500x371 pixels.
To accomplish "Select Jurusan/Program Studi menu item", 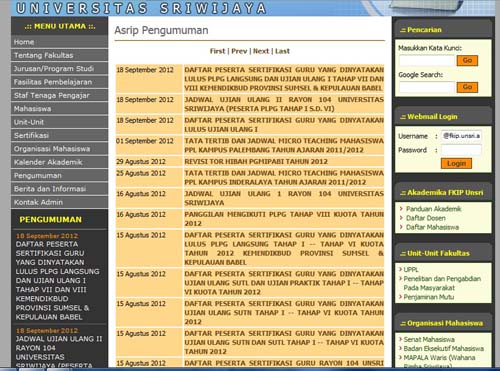I will pos(59,69).
